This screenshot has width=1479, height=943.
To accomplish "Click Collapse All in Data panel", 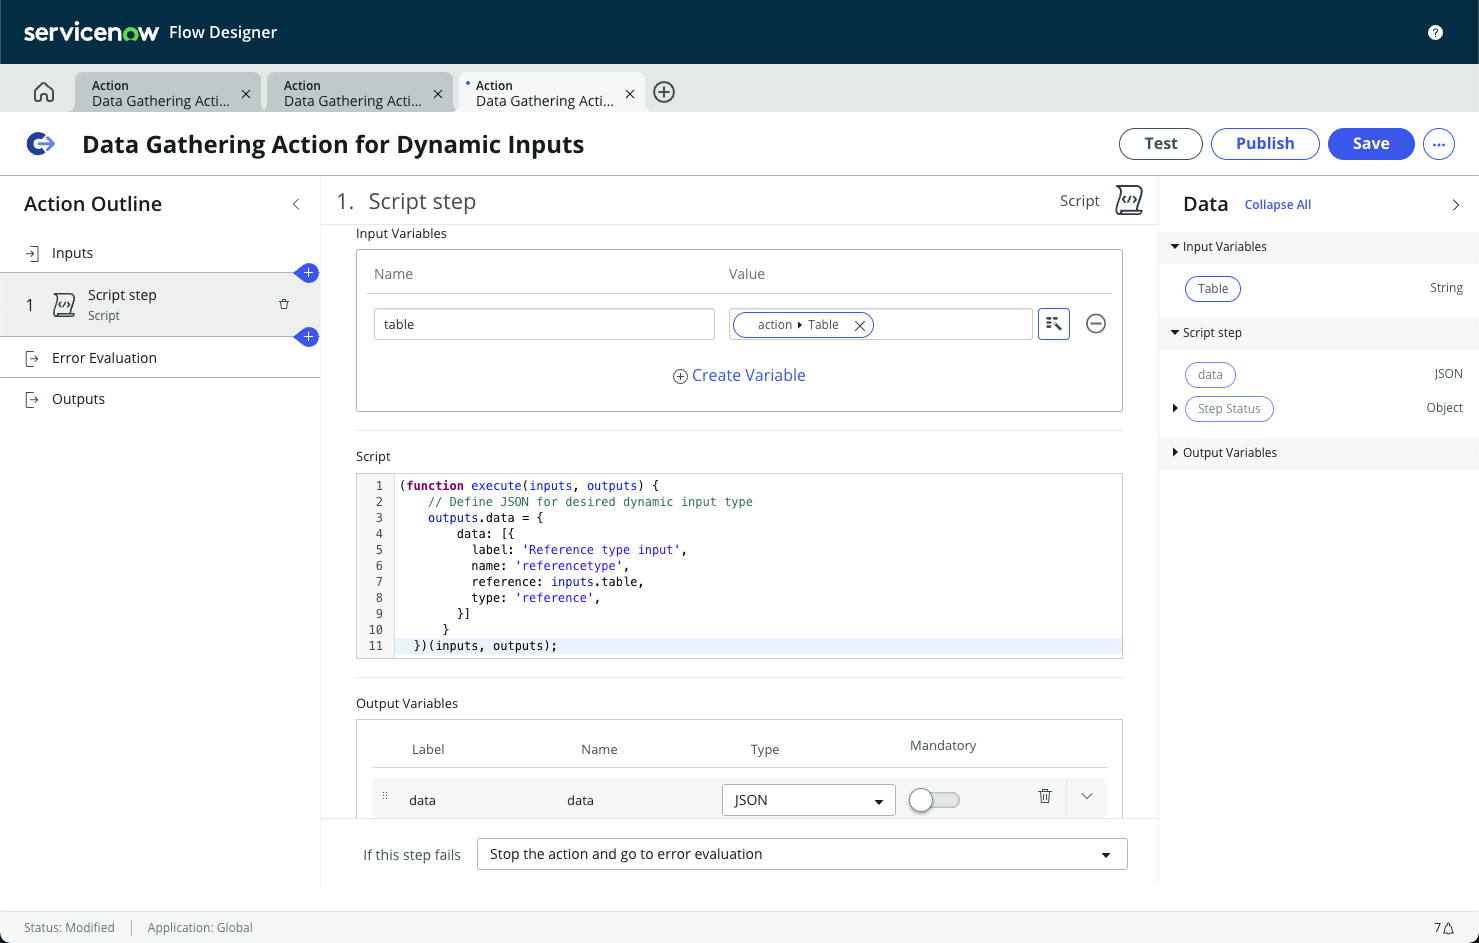I will coord(1277,205).
